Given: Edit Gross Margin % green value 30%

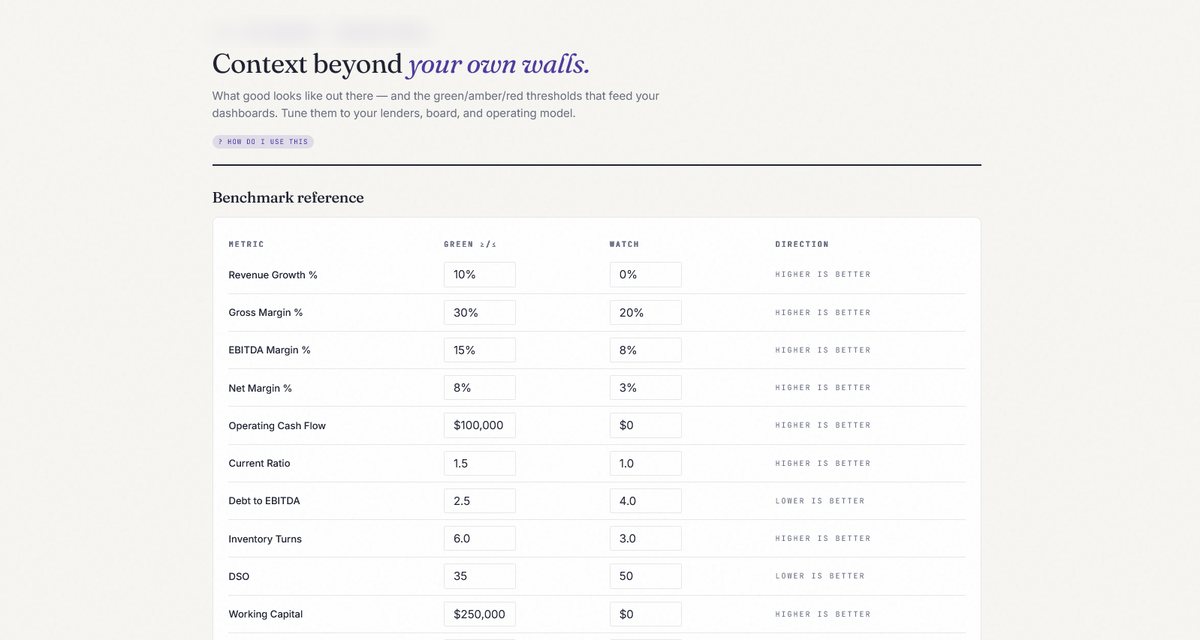Looking at the screenshot, I should coord(480,313).
